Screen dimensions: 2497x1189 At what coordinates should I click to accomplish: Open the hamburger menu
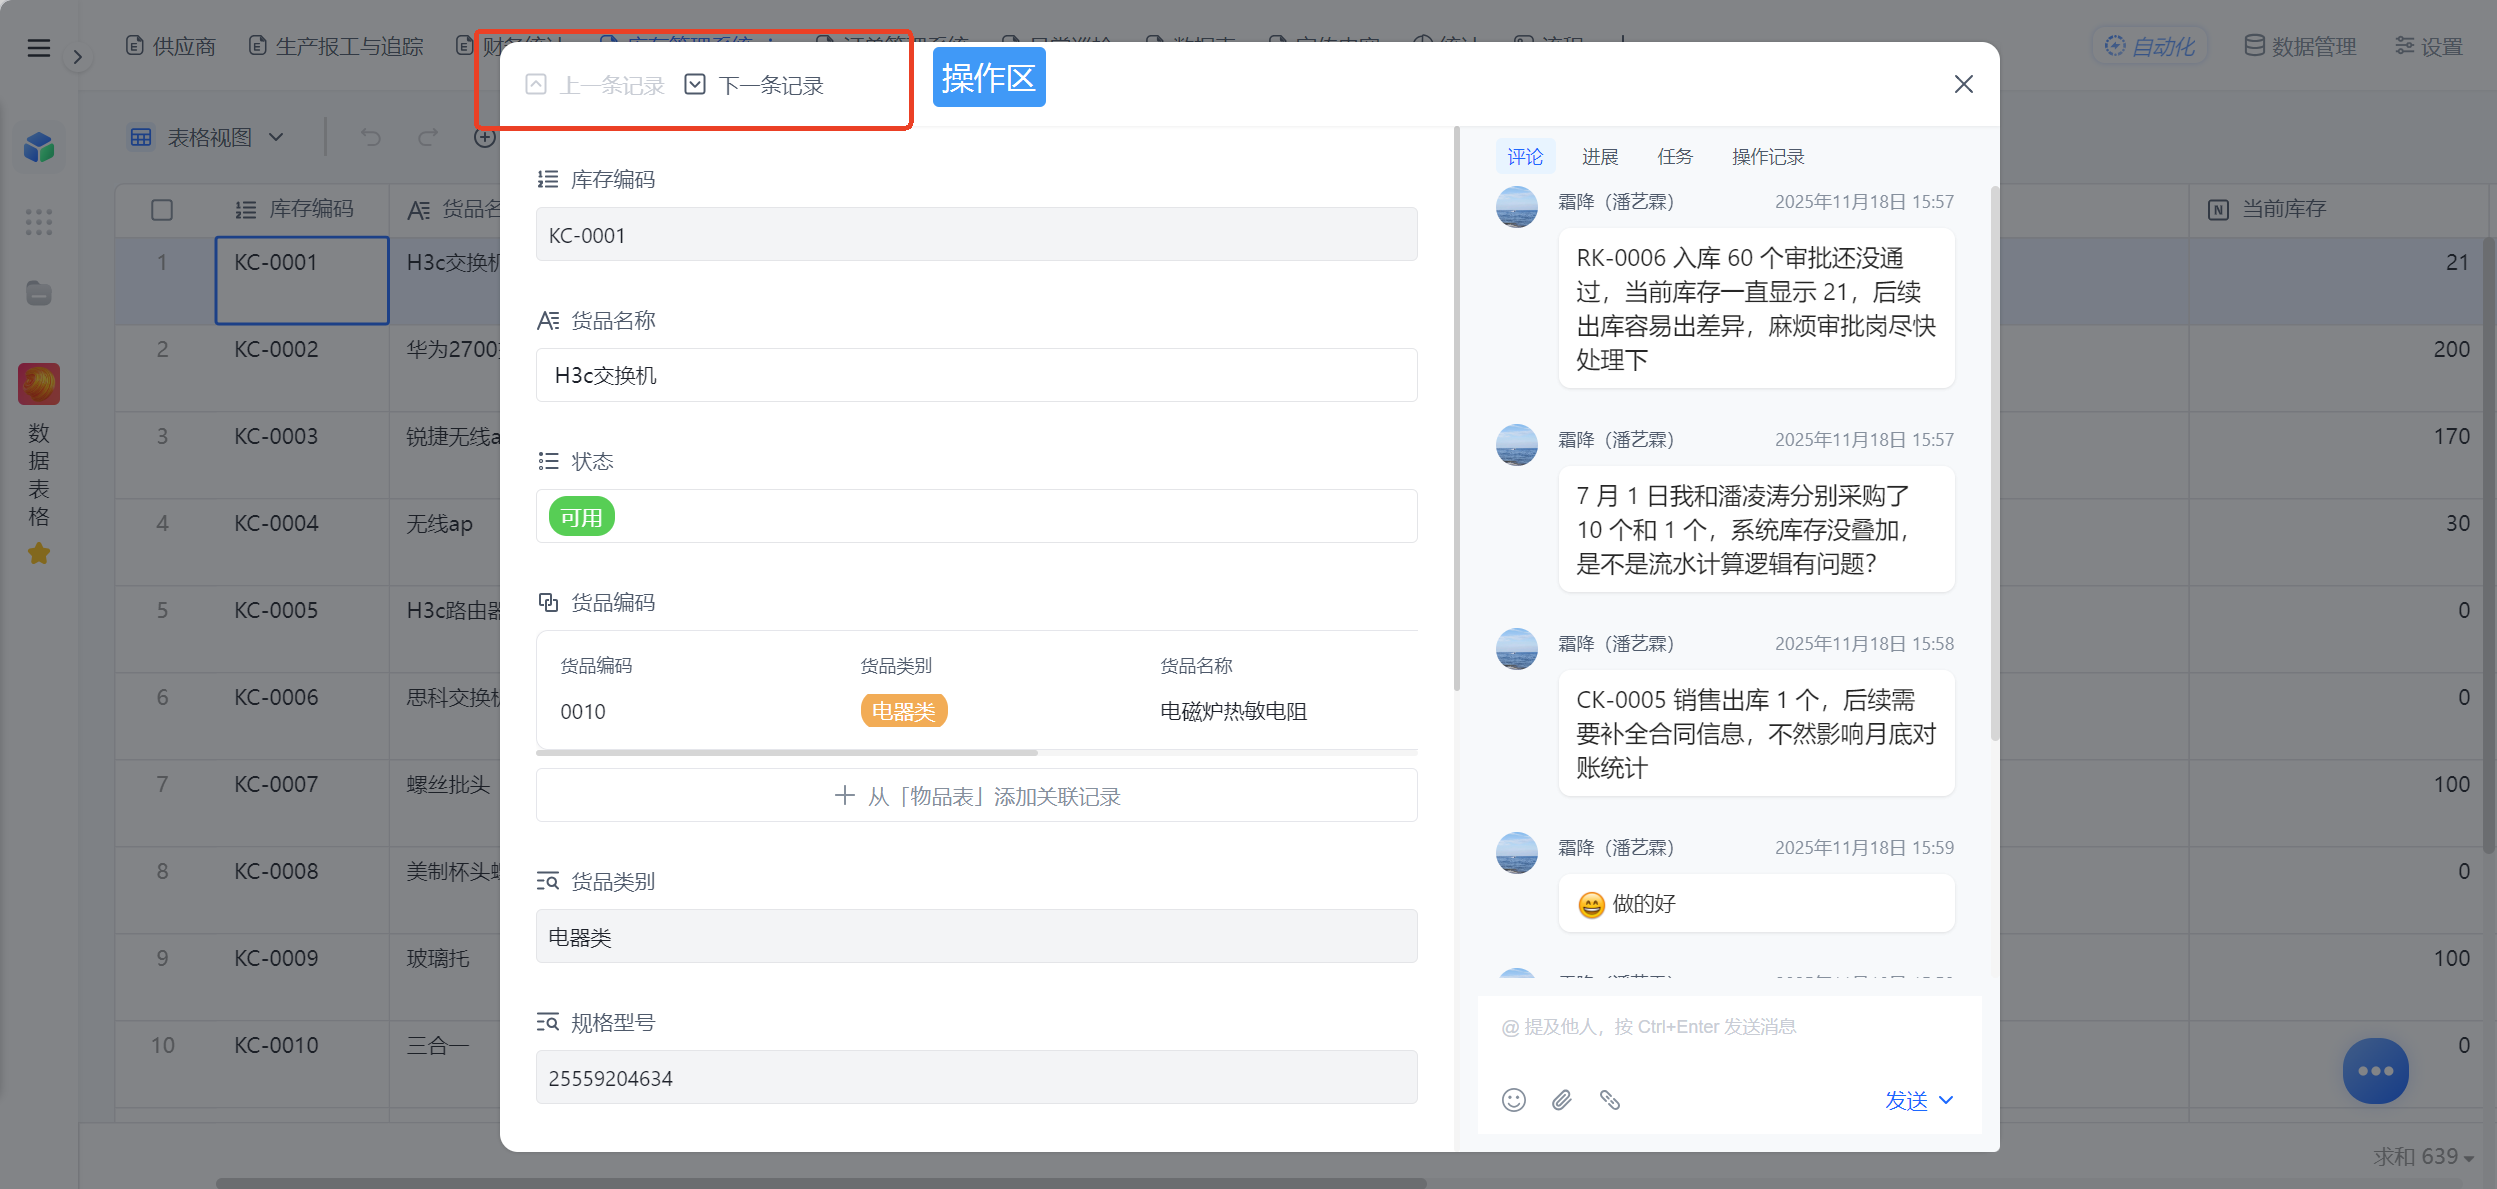(38, 47)
